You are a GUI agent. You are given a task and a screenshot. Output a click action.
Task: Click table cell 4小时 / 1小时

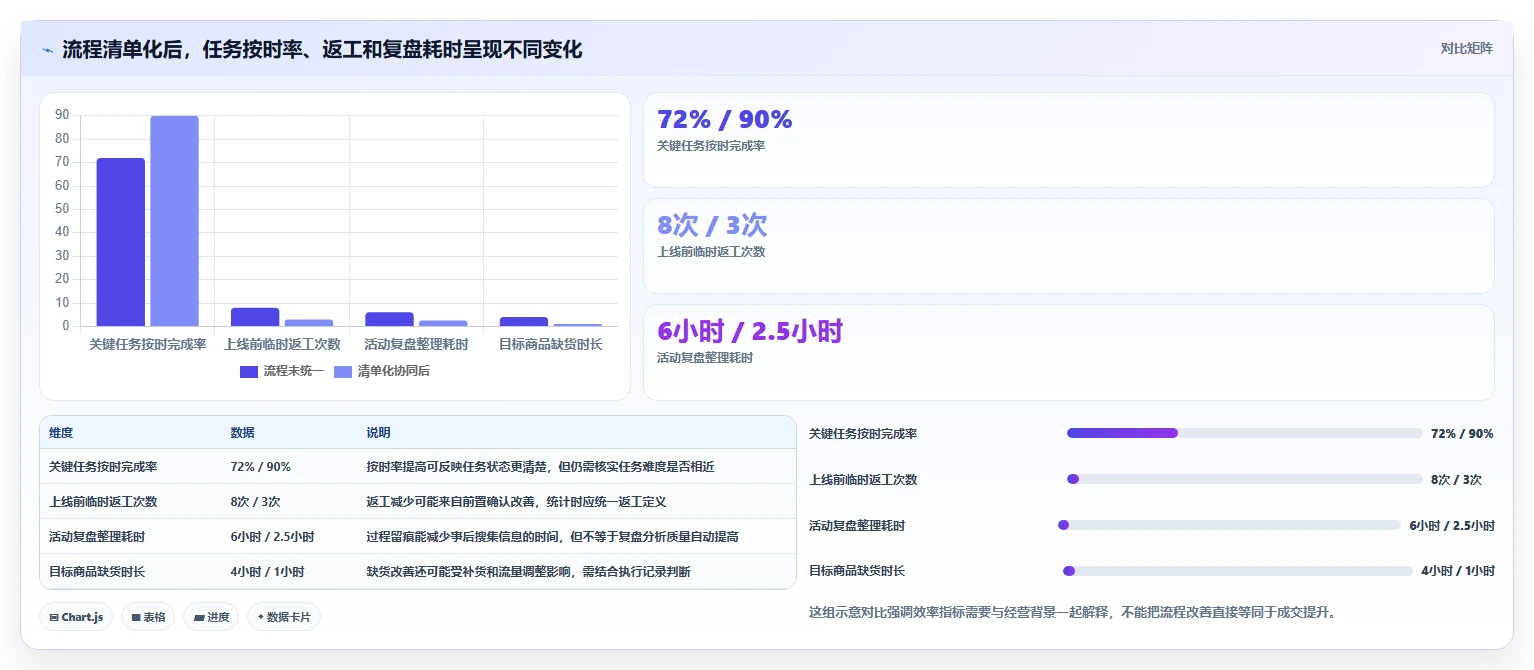267,572
